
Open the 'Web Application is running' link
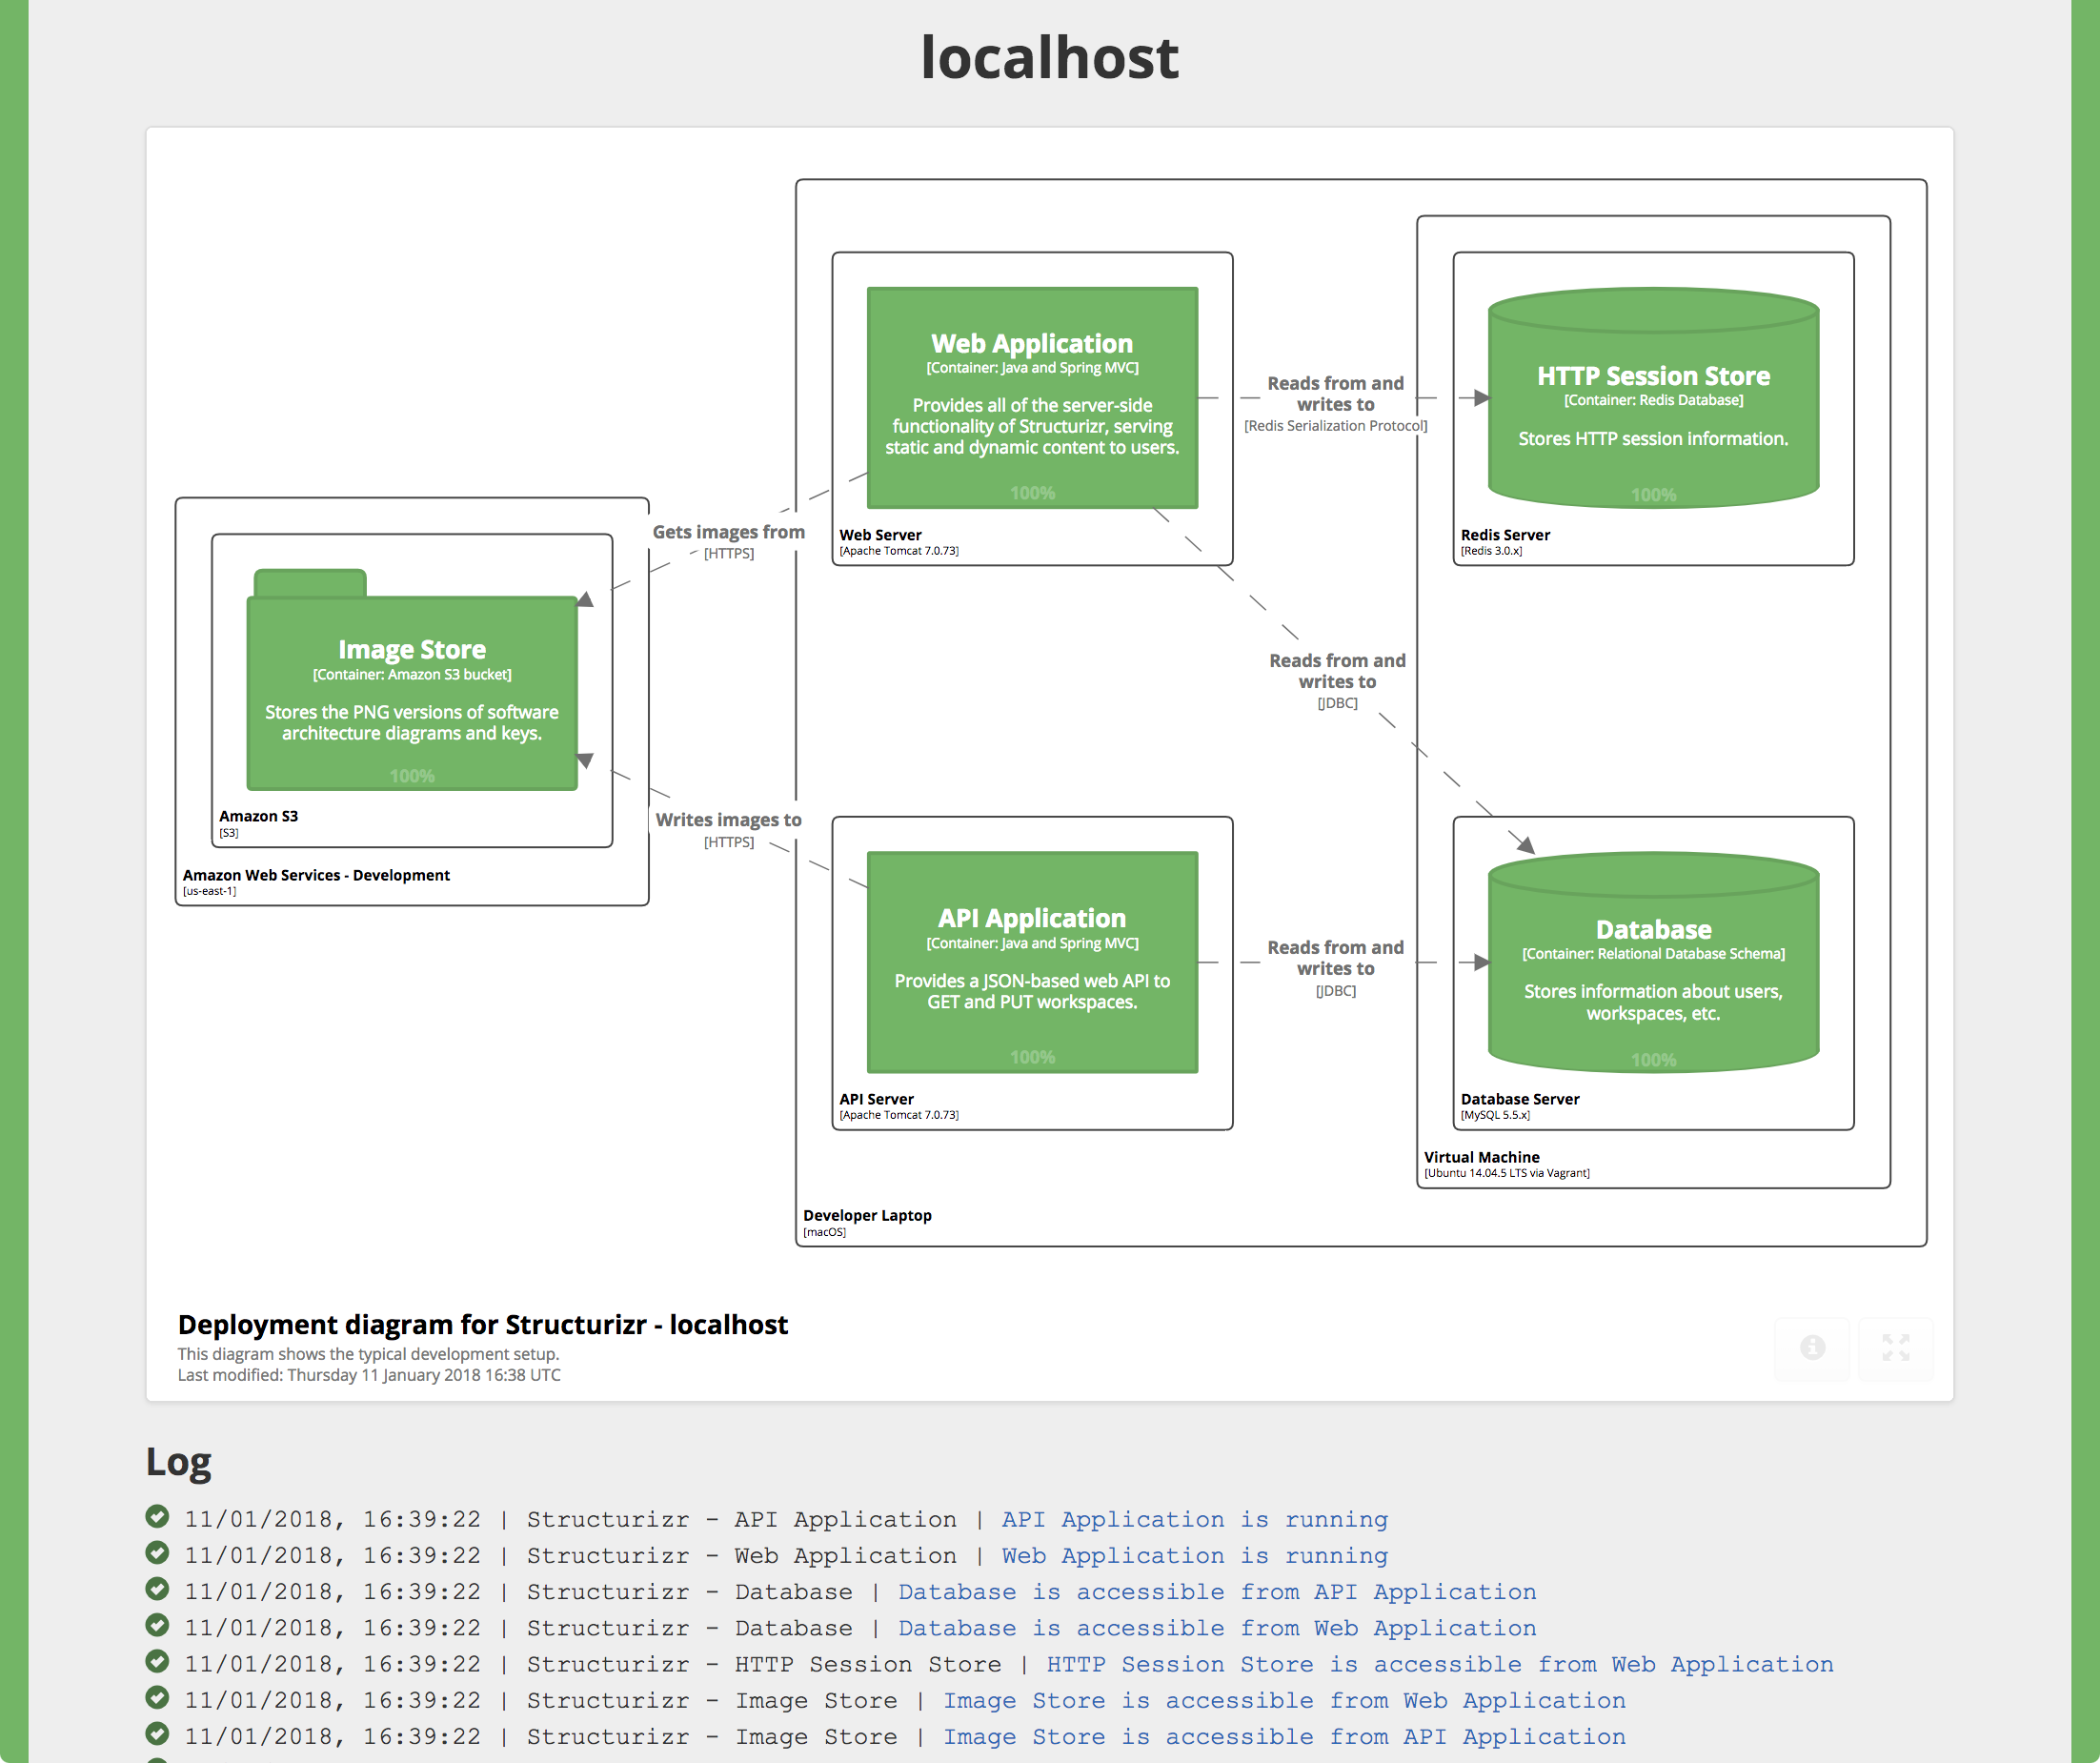click(1193, 1554)
